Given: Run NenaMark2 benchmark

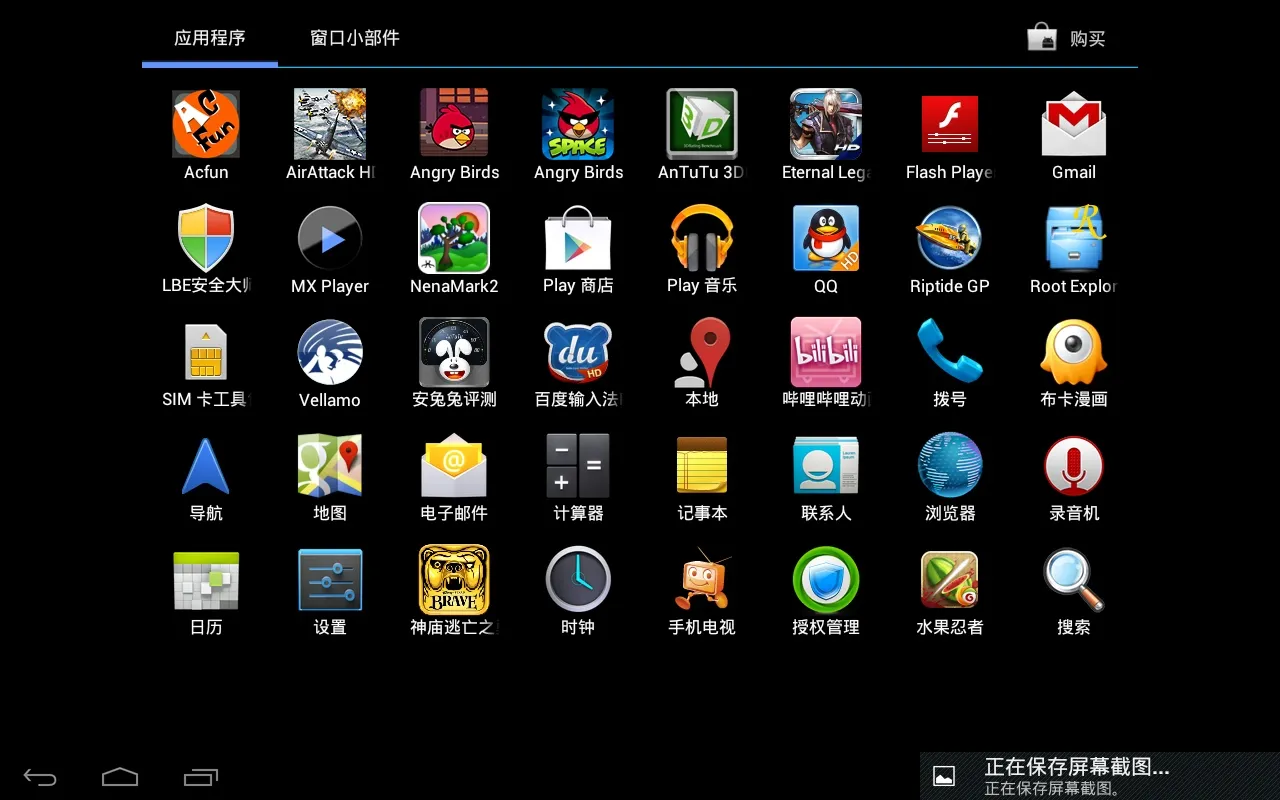Looking at the screenshot, I should [x=454, y=238].
